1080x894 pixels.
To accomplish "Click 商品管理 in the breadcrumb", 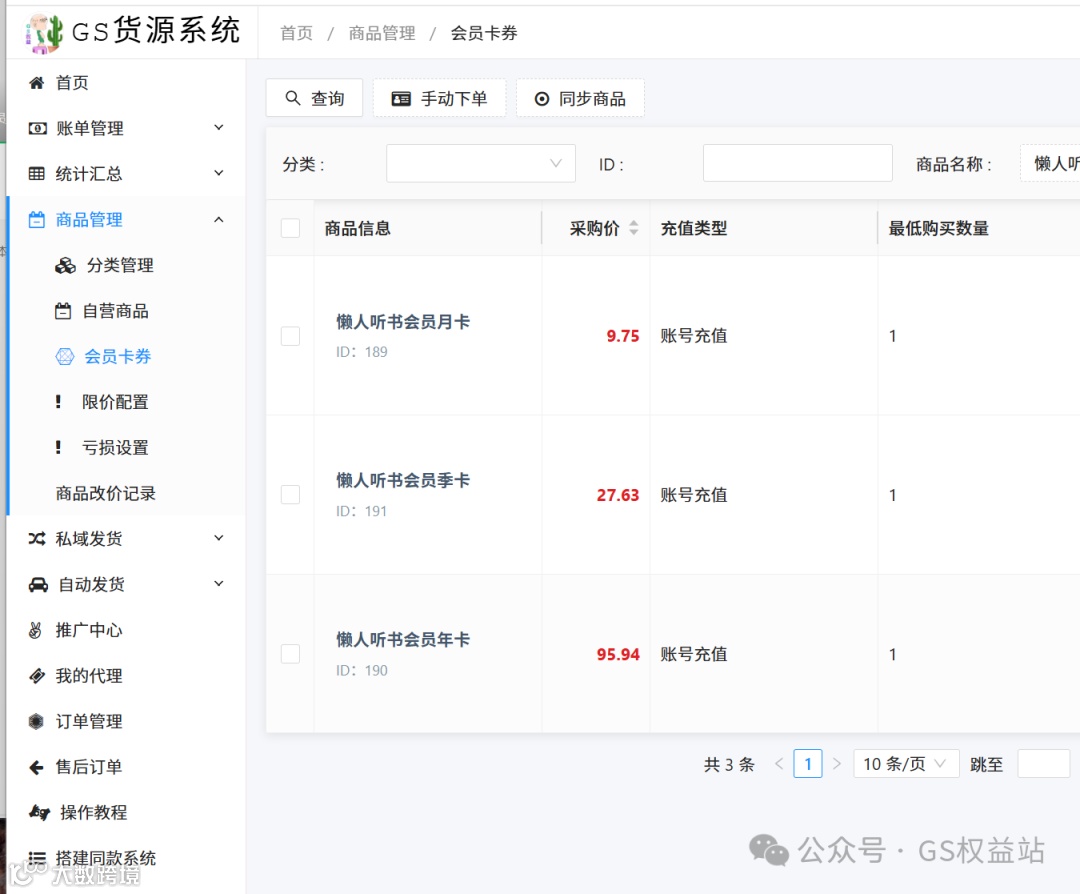I will 382,33.
